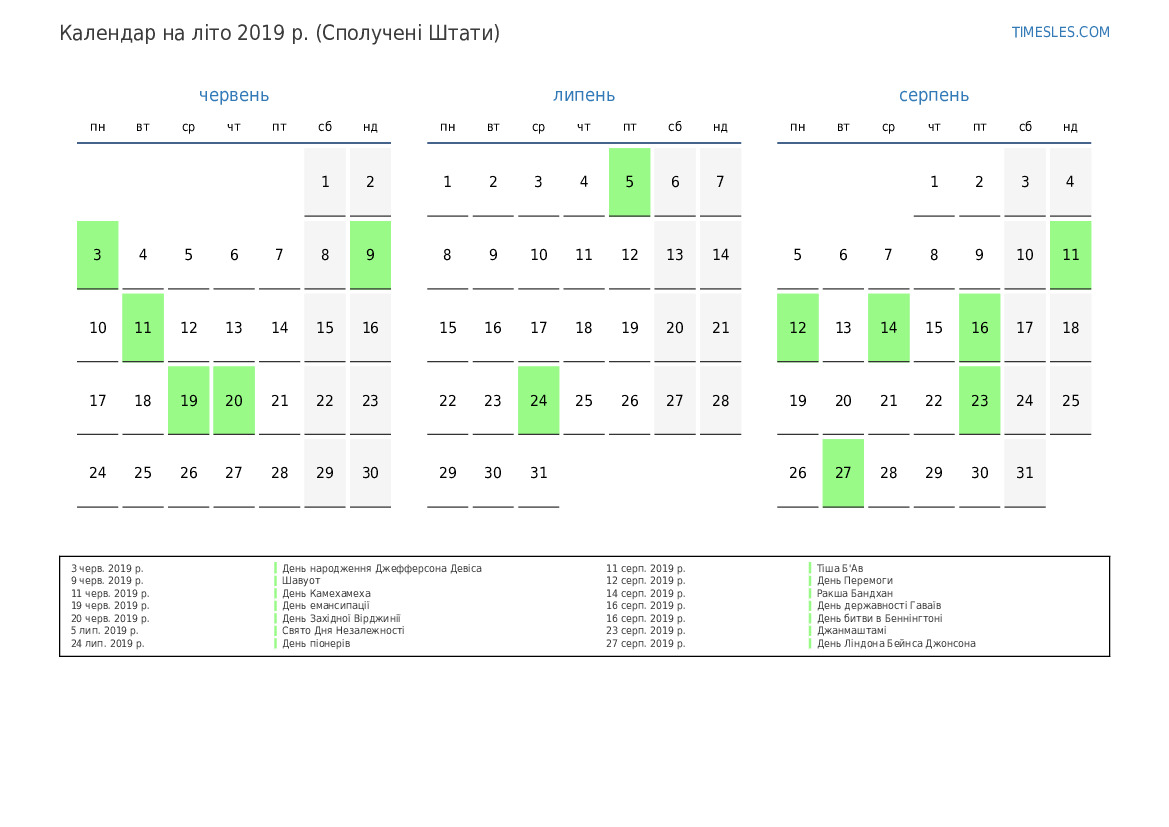Click the 'День Камехамеха' holiday entry
Viewport: 1169px width, 827px height.
[327, 594]
